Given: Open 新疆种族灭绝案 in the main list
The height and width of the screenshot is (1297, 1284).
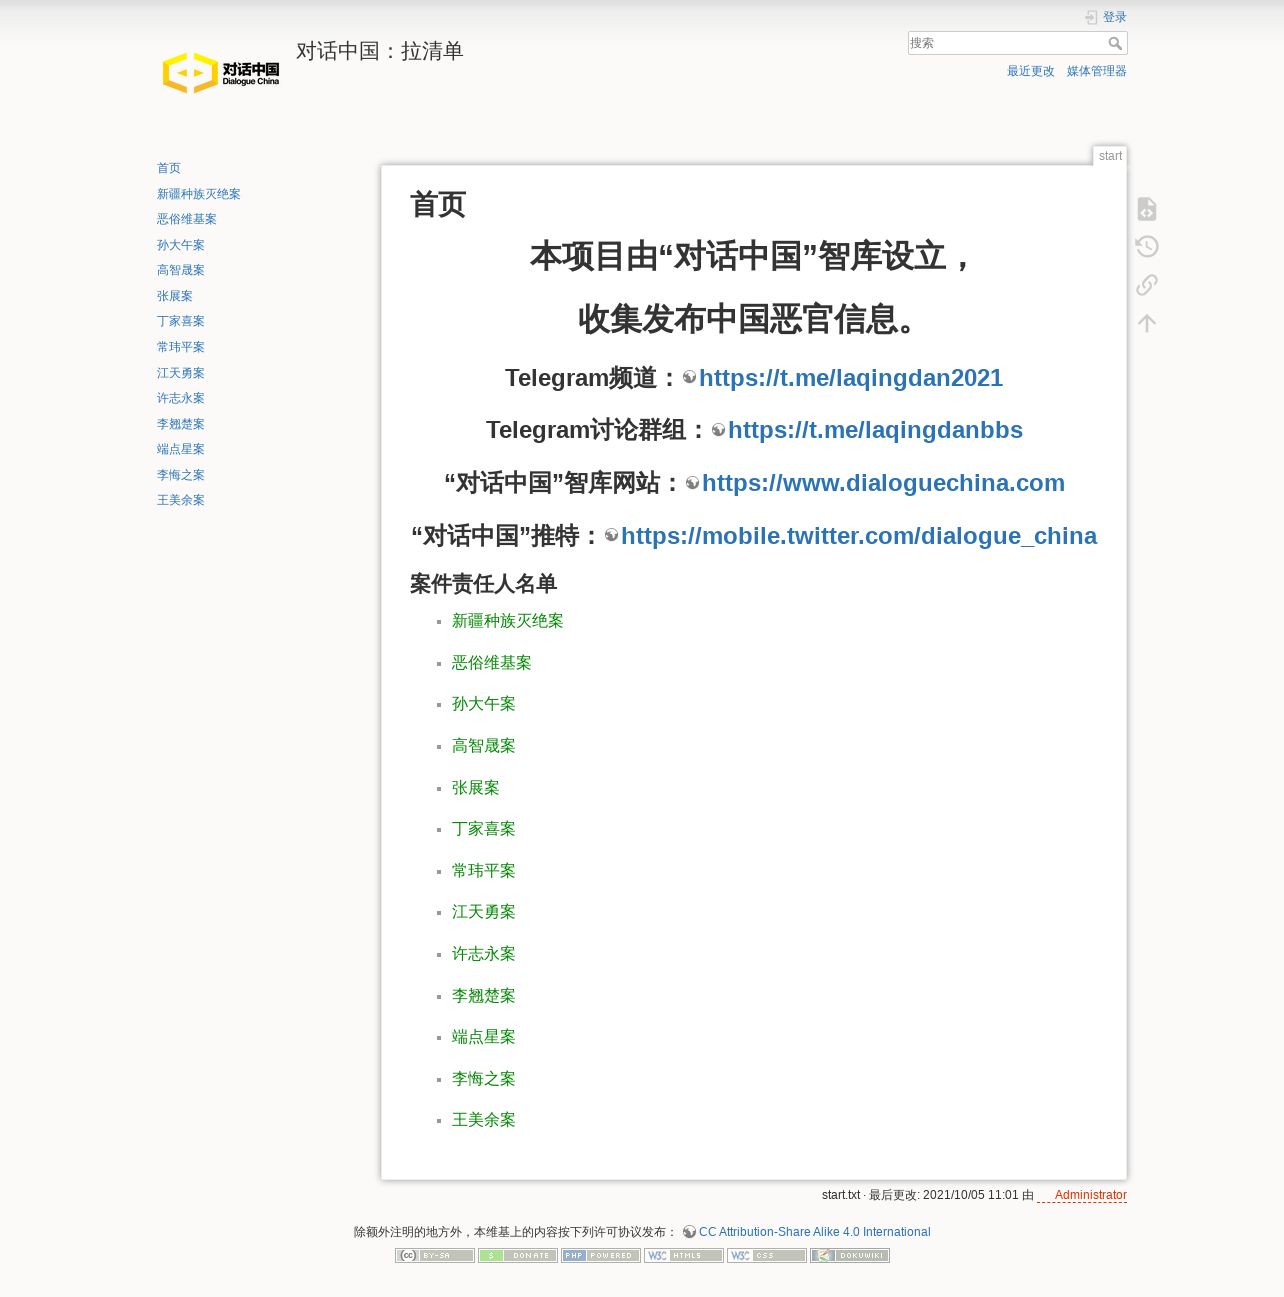Looking at the screenshot, I should (x=508, y=621).
